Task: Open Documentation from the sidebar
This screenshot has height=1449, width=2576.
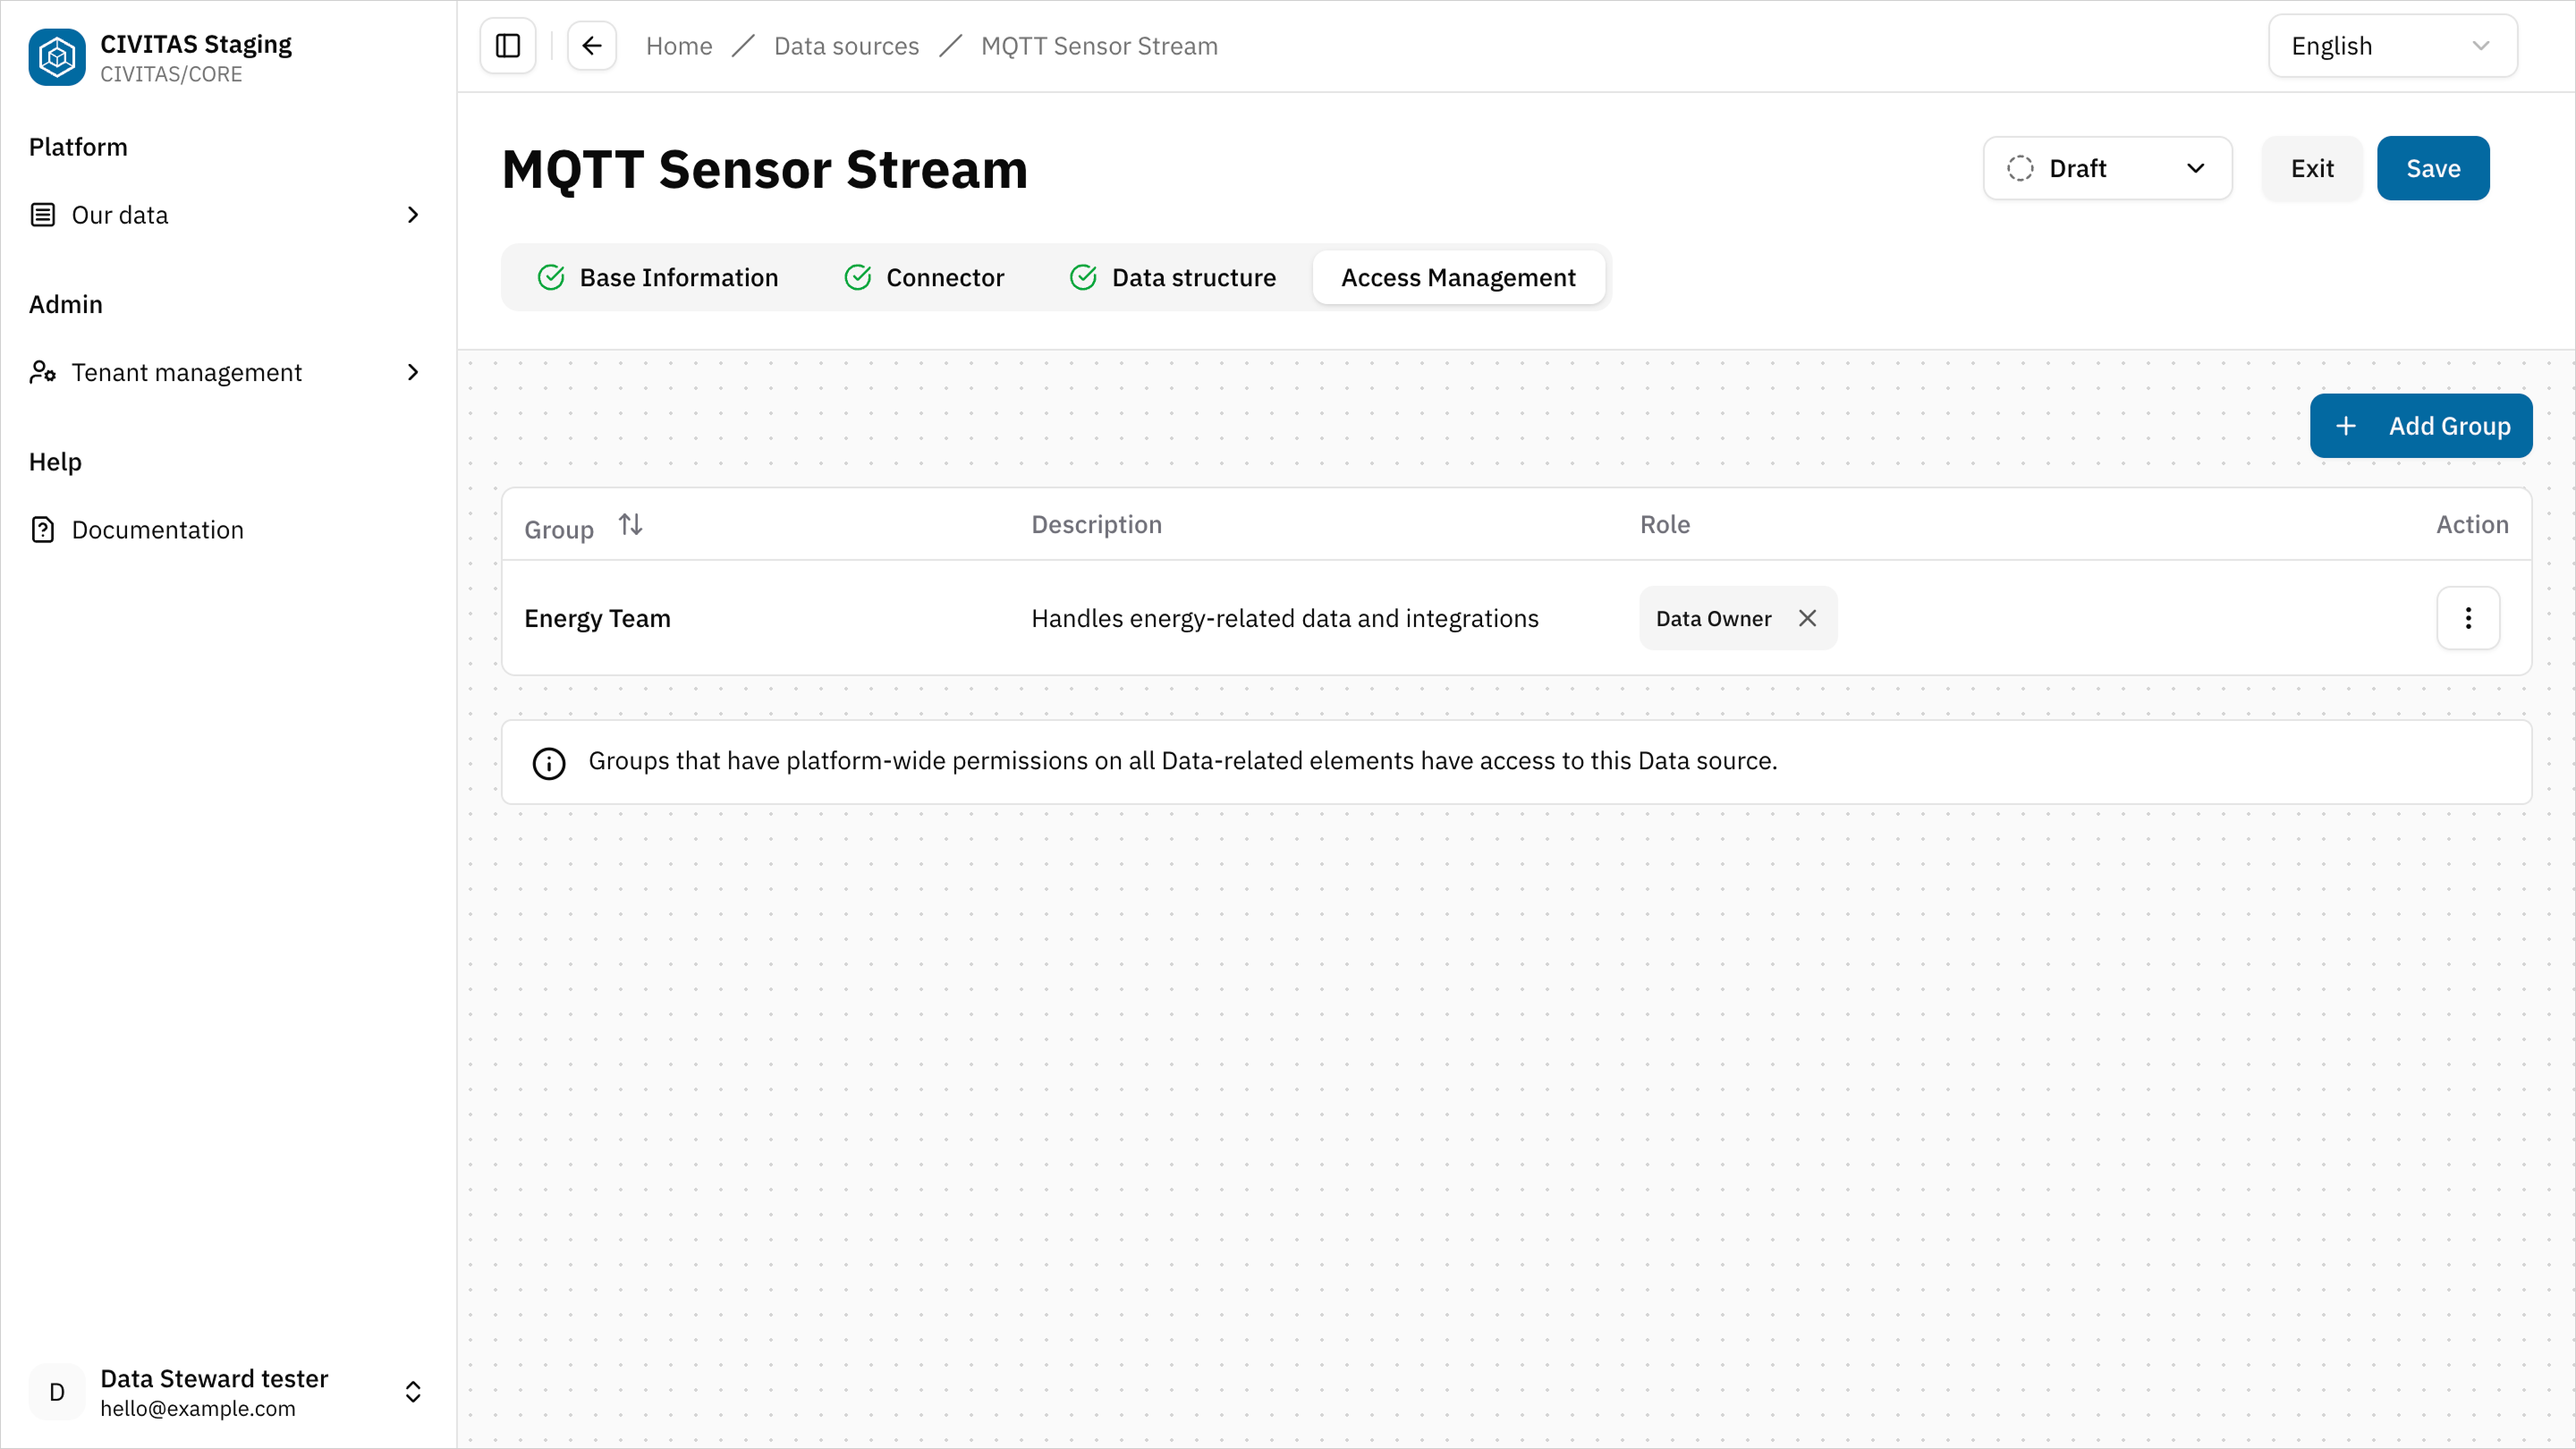Action: tap(157, 530)
